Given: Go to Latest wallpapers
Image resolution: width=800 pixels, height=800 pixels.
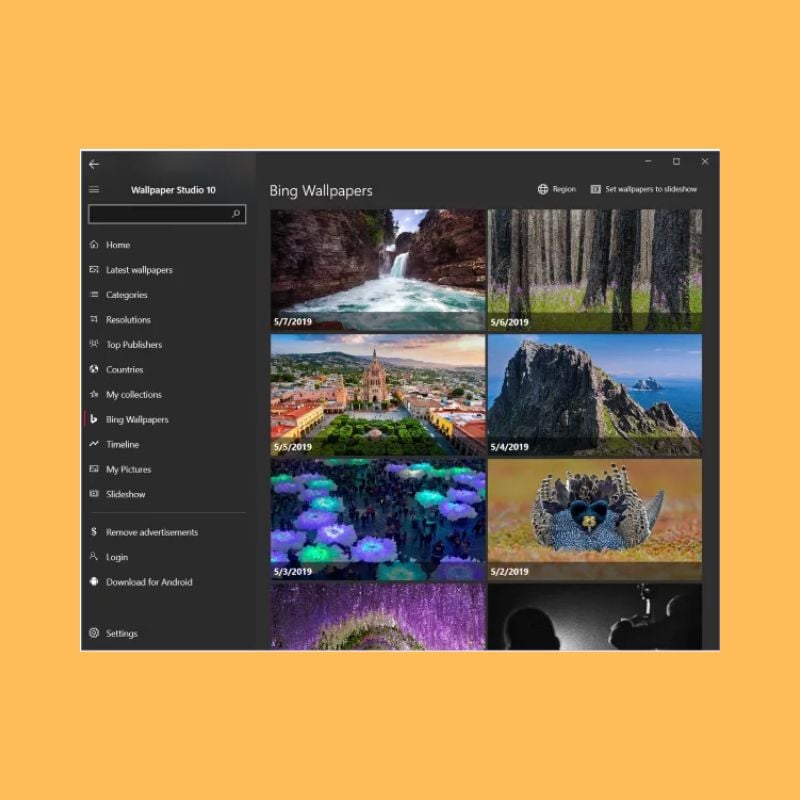Looking at the screenshot, I should (139, 270).
